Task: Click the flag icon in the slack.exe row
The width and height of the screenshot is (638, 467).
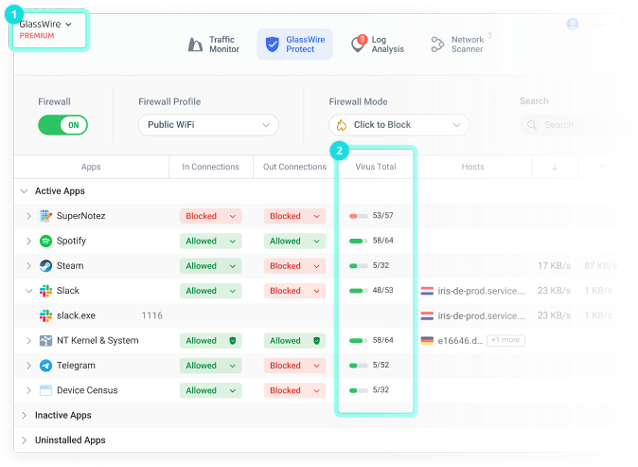Action: [427, 316]
